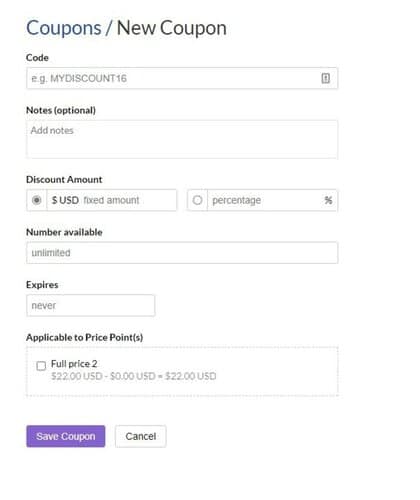Click the Full price 2 label text
420x500 pixels.
pos(74,364)
